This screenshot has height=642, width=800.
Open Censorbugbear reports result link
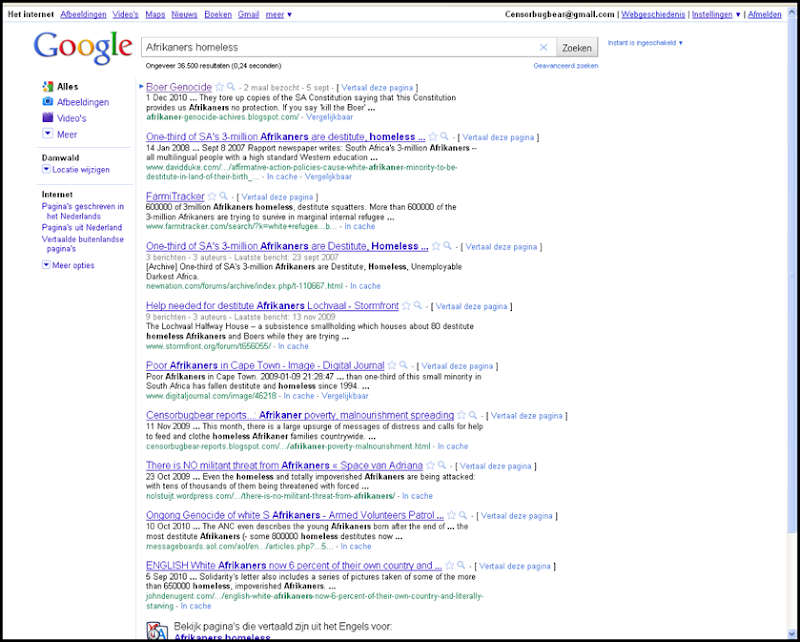300,415
